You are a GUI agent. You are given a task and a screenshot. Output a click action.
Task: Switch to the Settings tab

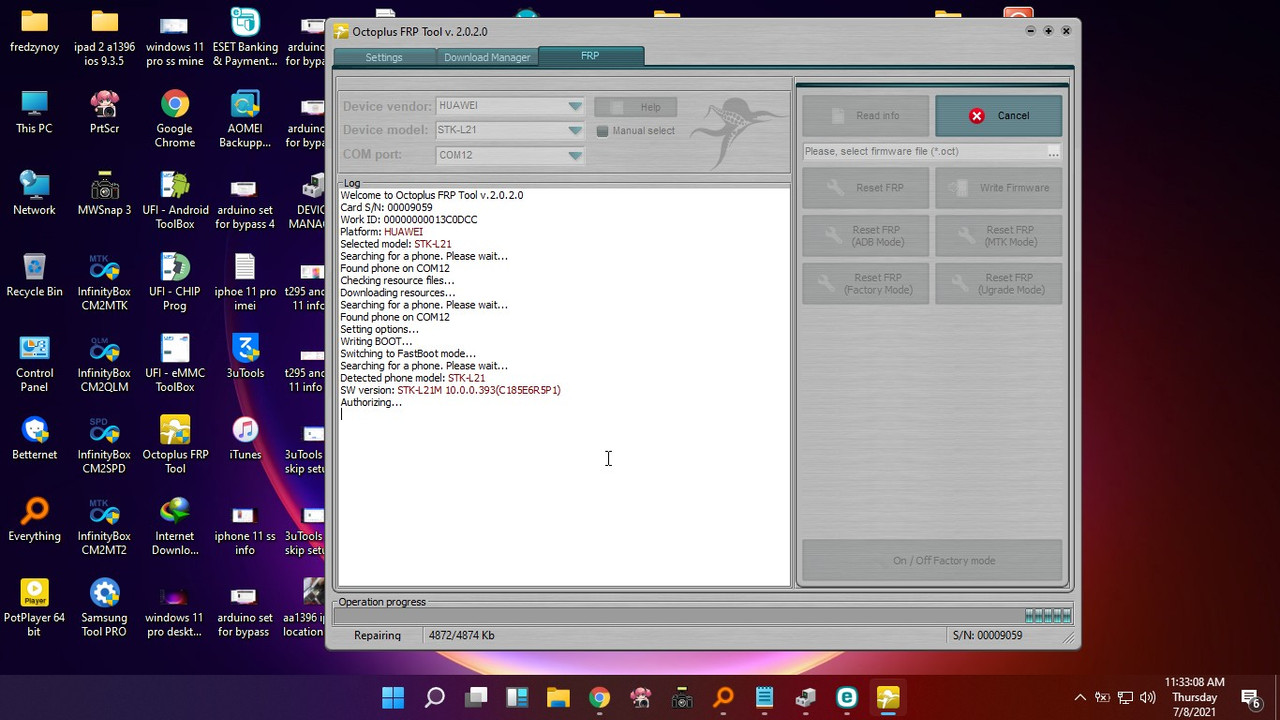(x=384, y=57)
